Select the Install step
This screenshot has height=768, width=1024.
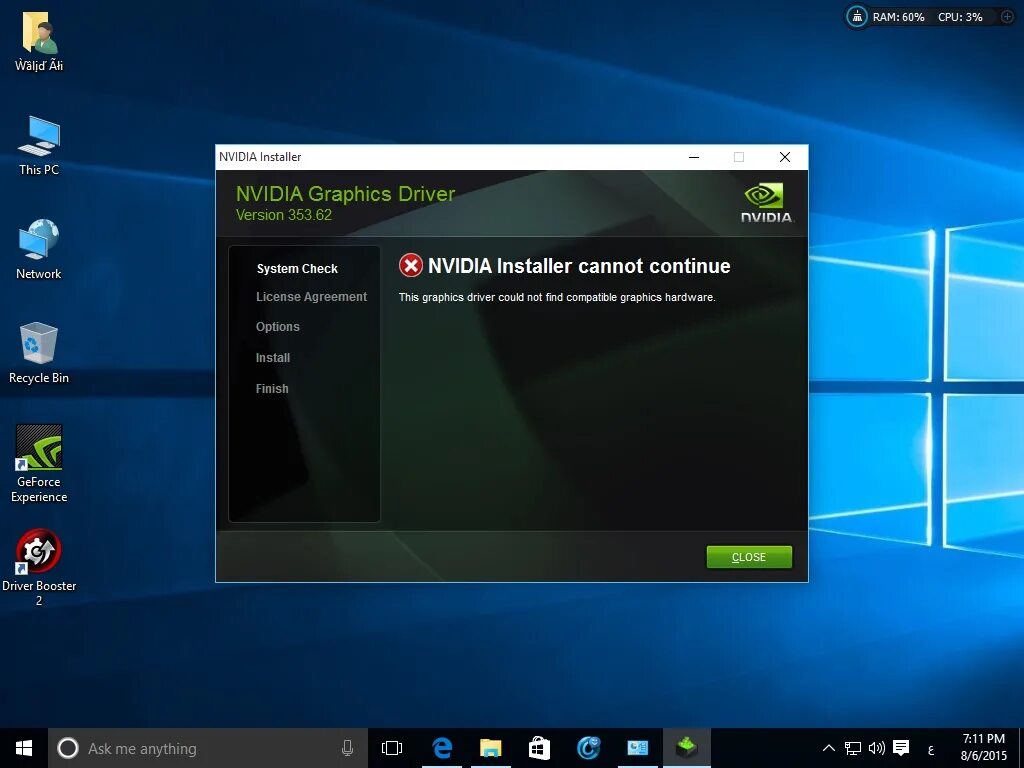click(x=273, y=357)
